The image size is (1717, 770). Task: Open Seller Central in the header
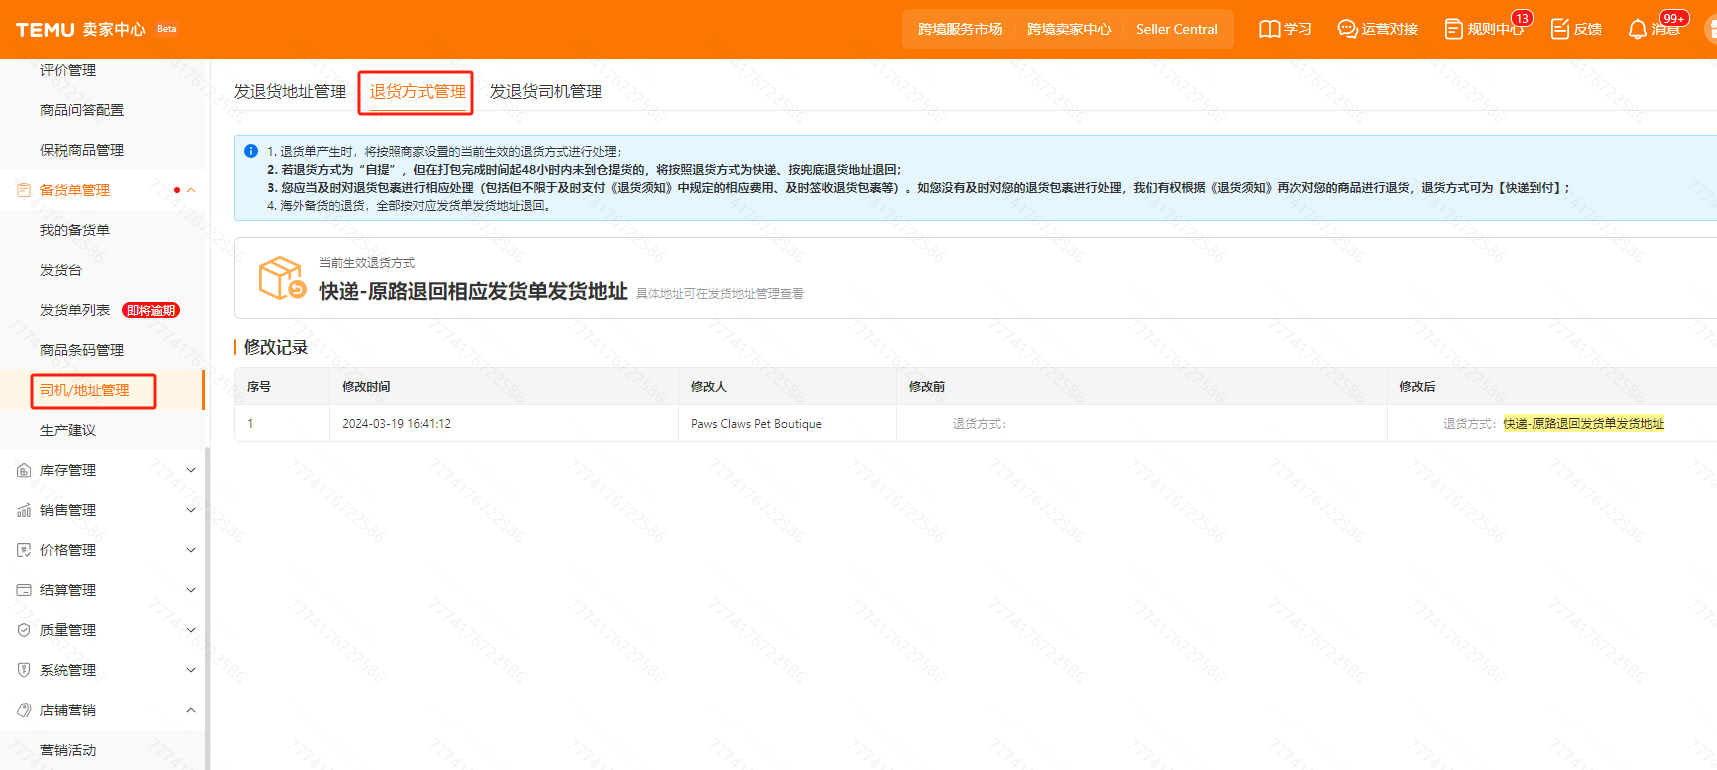coord(1177,29)
